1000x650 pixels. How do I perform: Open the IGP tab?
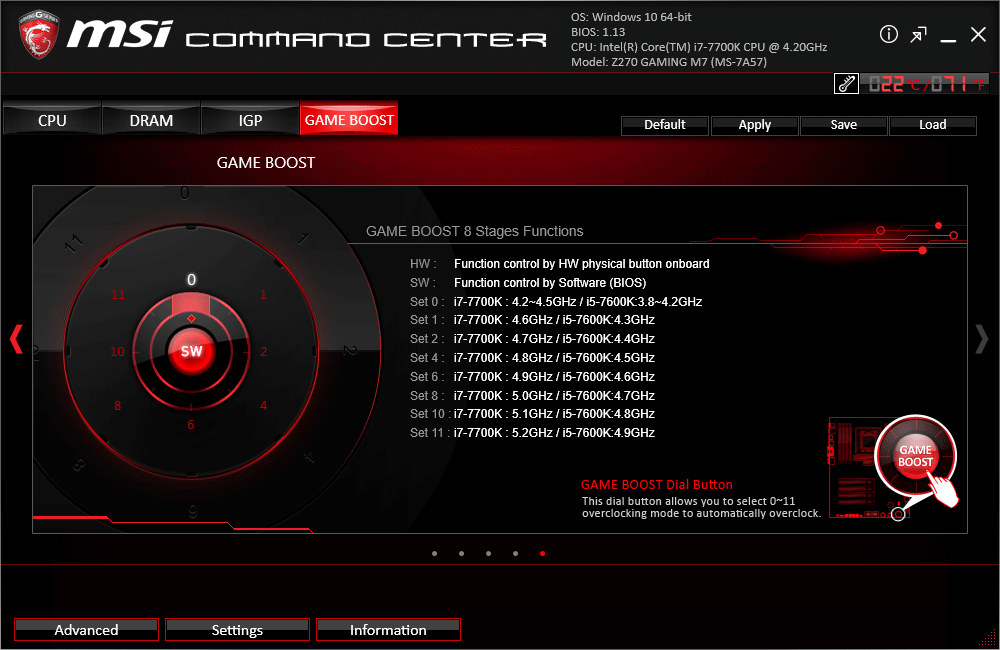point(249,119)
